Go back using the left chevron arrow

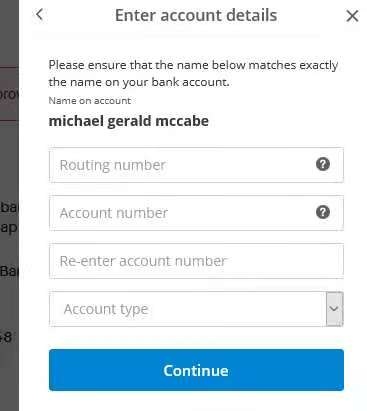39,14
